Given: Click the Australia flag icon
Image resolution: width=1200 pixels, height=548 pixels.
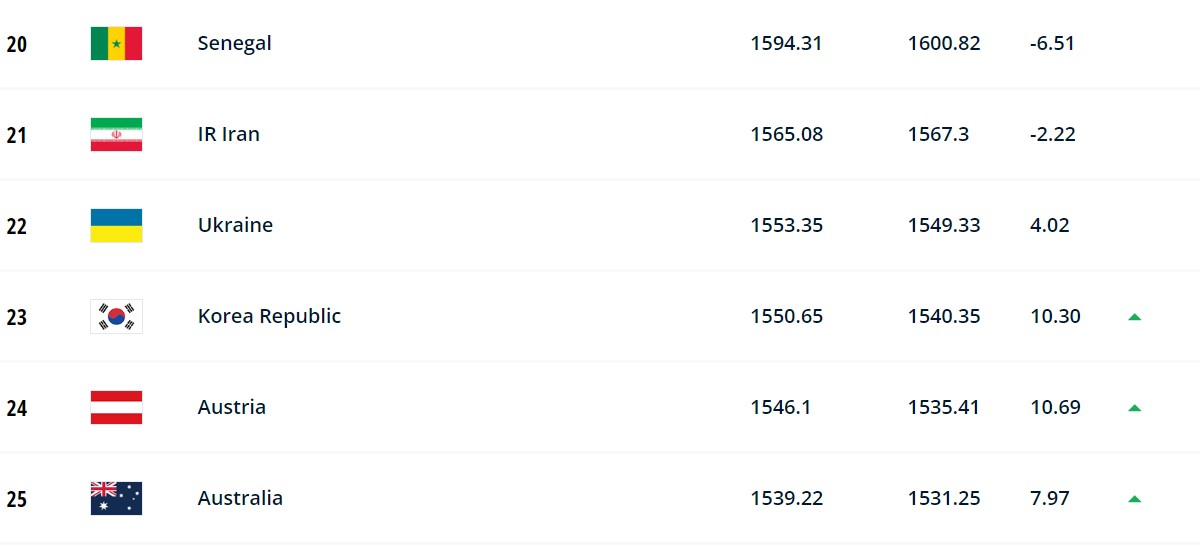Looking at the screenshot, I should tap(116, 498).
